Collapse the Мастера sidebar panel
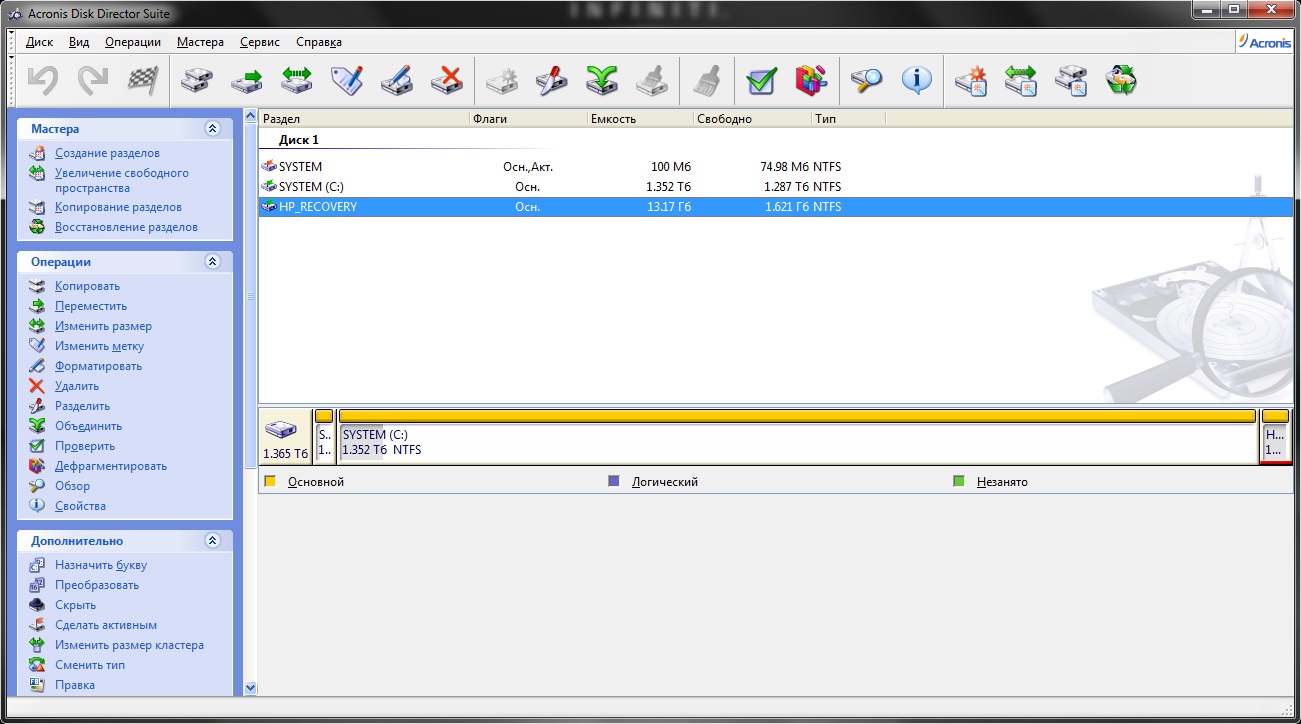 pos(212,129)
